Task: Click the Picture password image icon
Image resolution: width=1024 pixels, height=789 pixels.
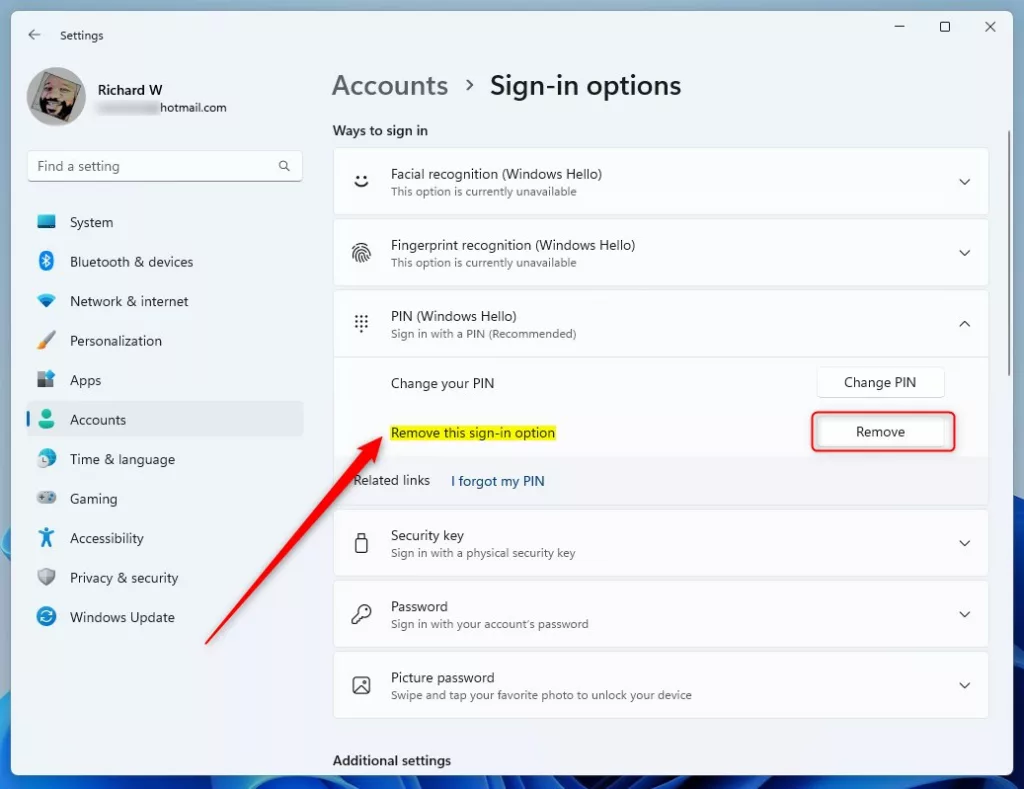Action: pyautogui.click(x=361, y=685)
